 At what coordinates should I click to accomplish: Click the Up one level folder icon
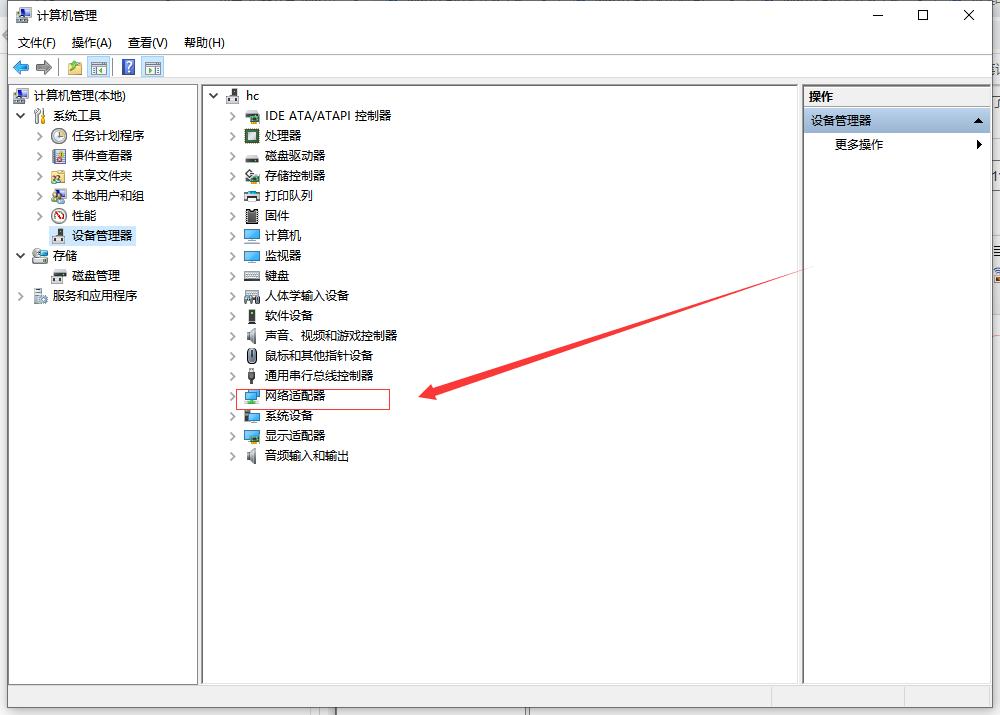(75, 67)
